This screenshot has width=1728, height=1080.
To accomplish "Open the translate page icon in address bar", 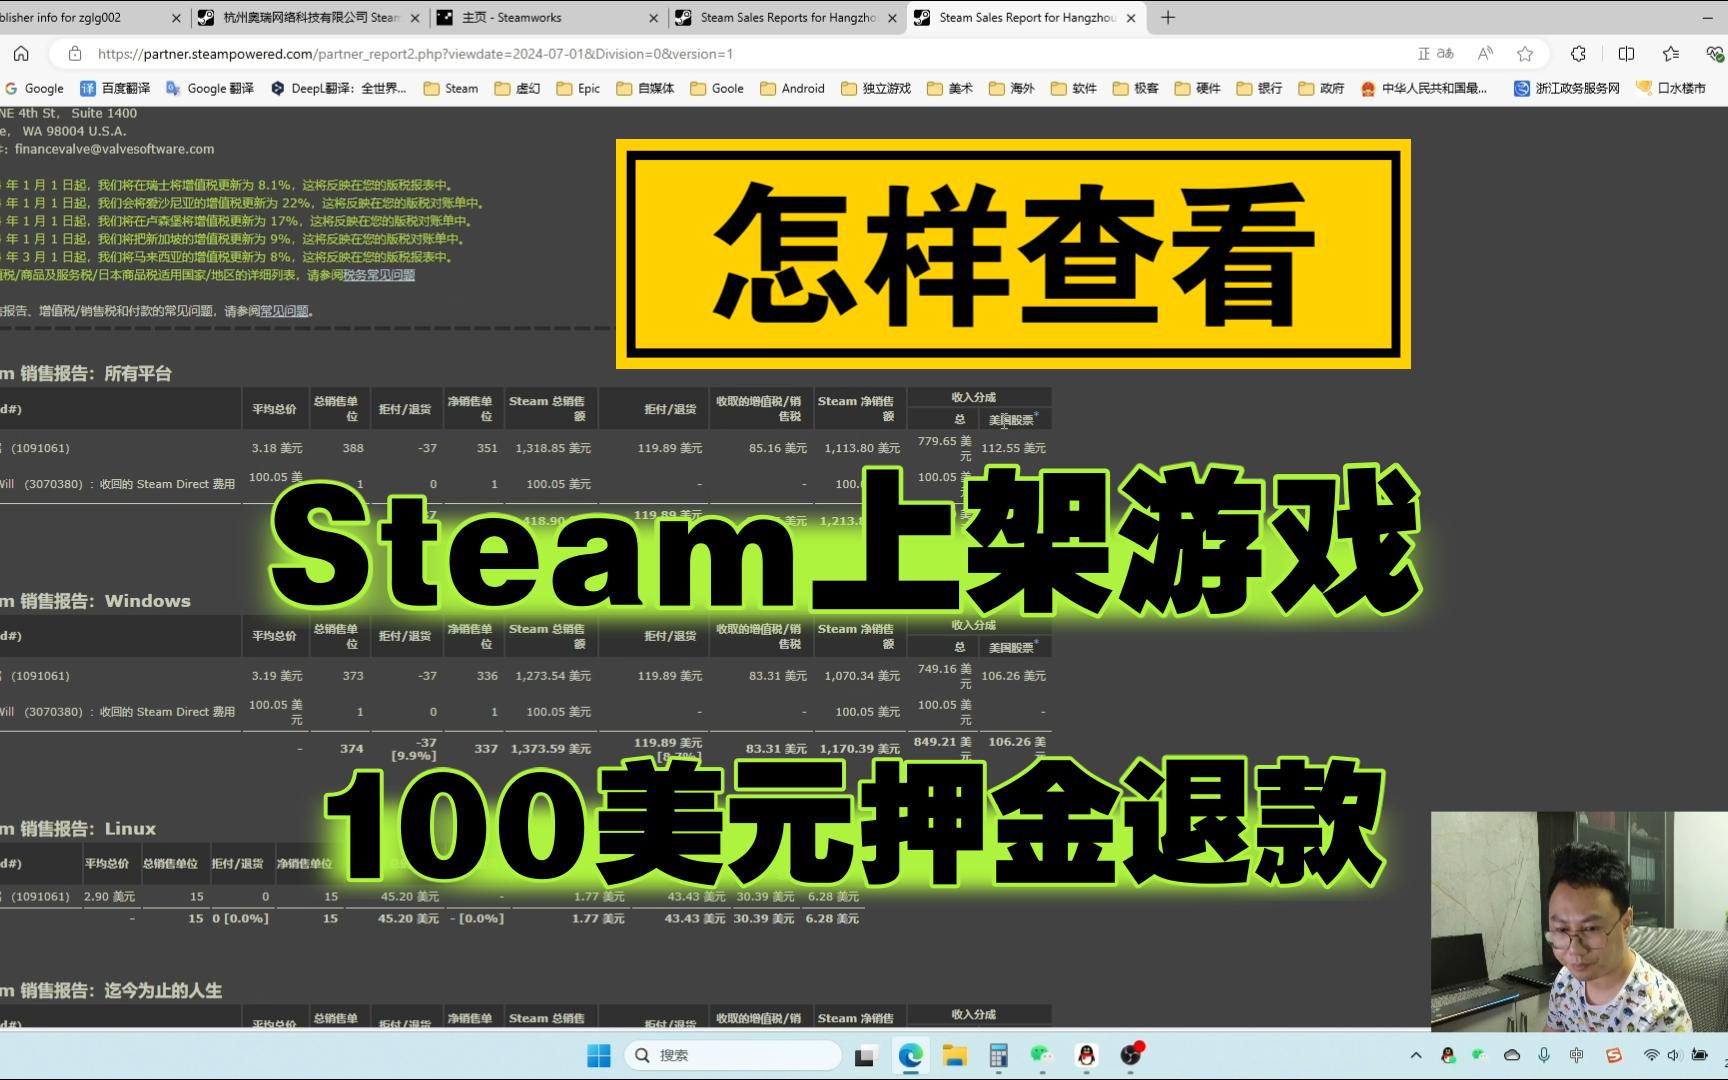I will pos(1435,54).
